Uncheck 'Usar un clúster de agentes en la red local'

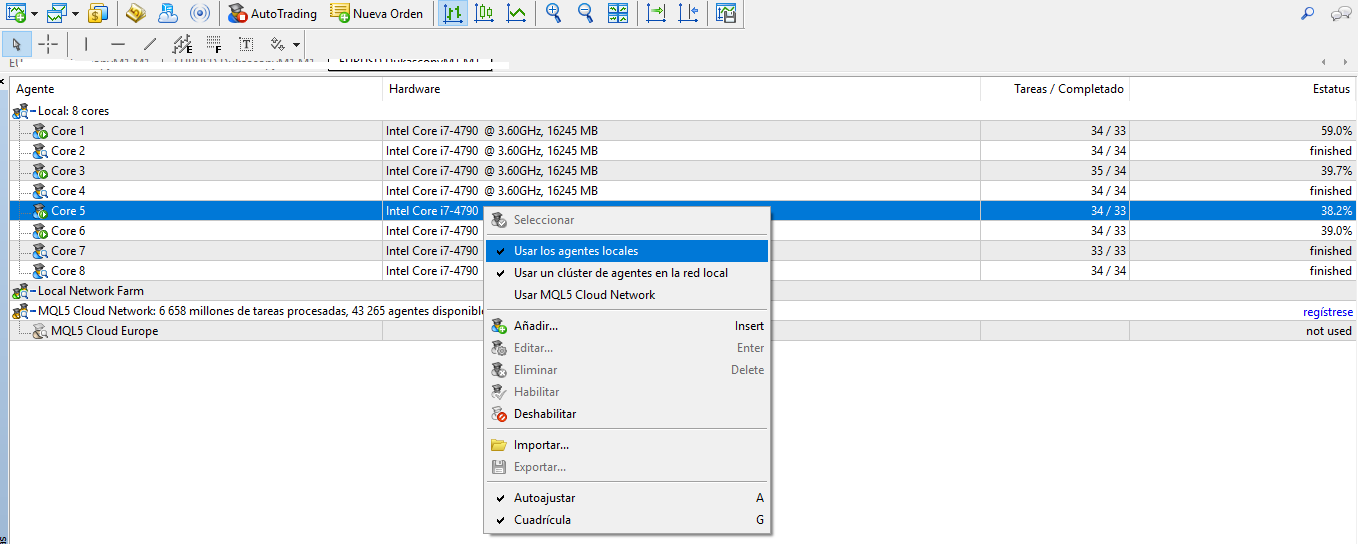(620, 273)
